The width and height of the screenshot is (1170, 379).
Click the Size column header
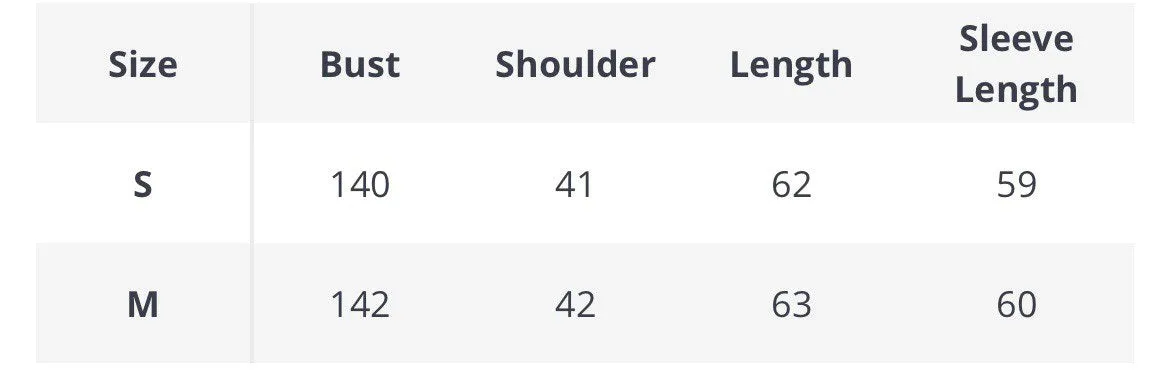[143, 65]
